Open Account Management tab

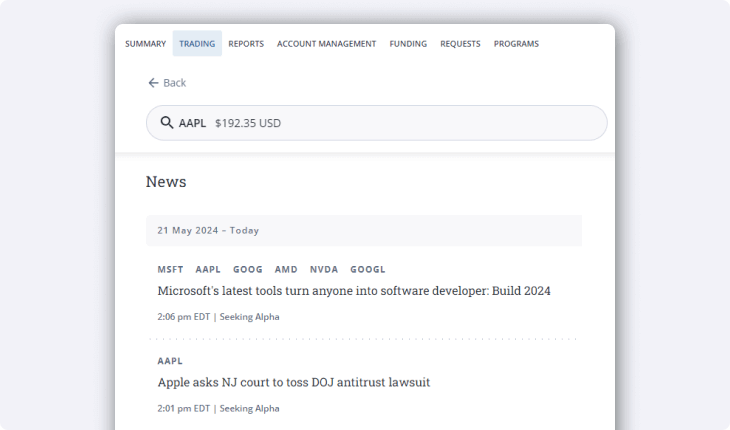point(326,44)
